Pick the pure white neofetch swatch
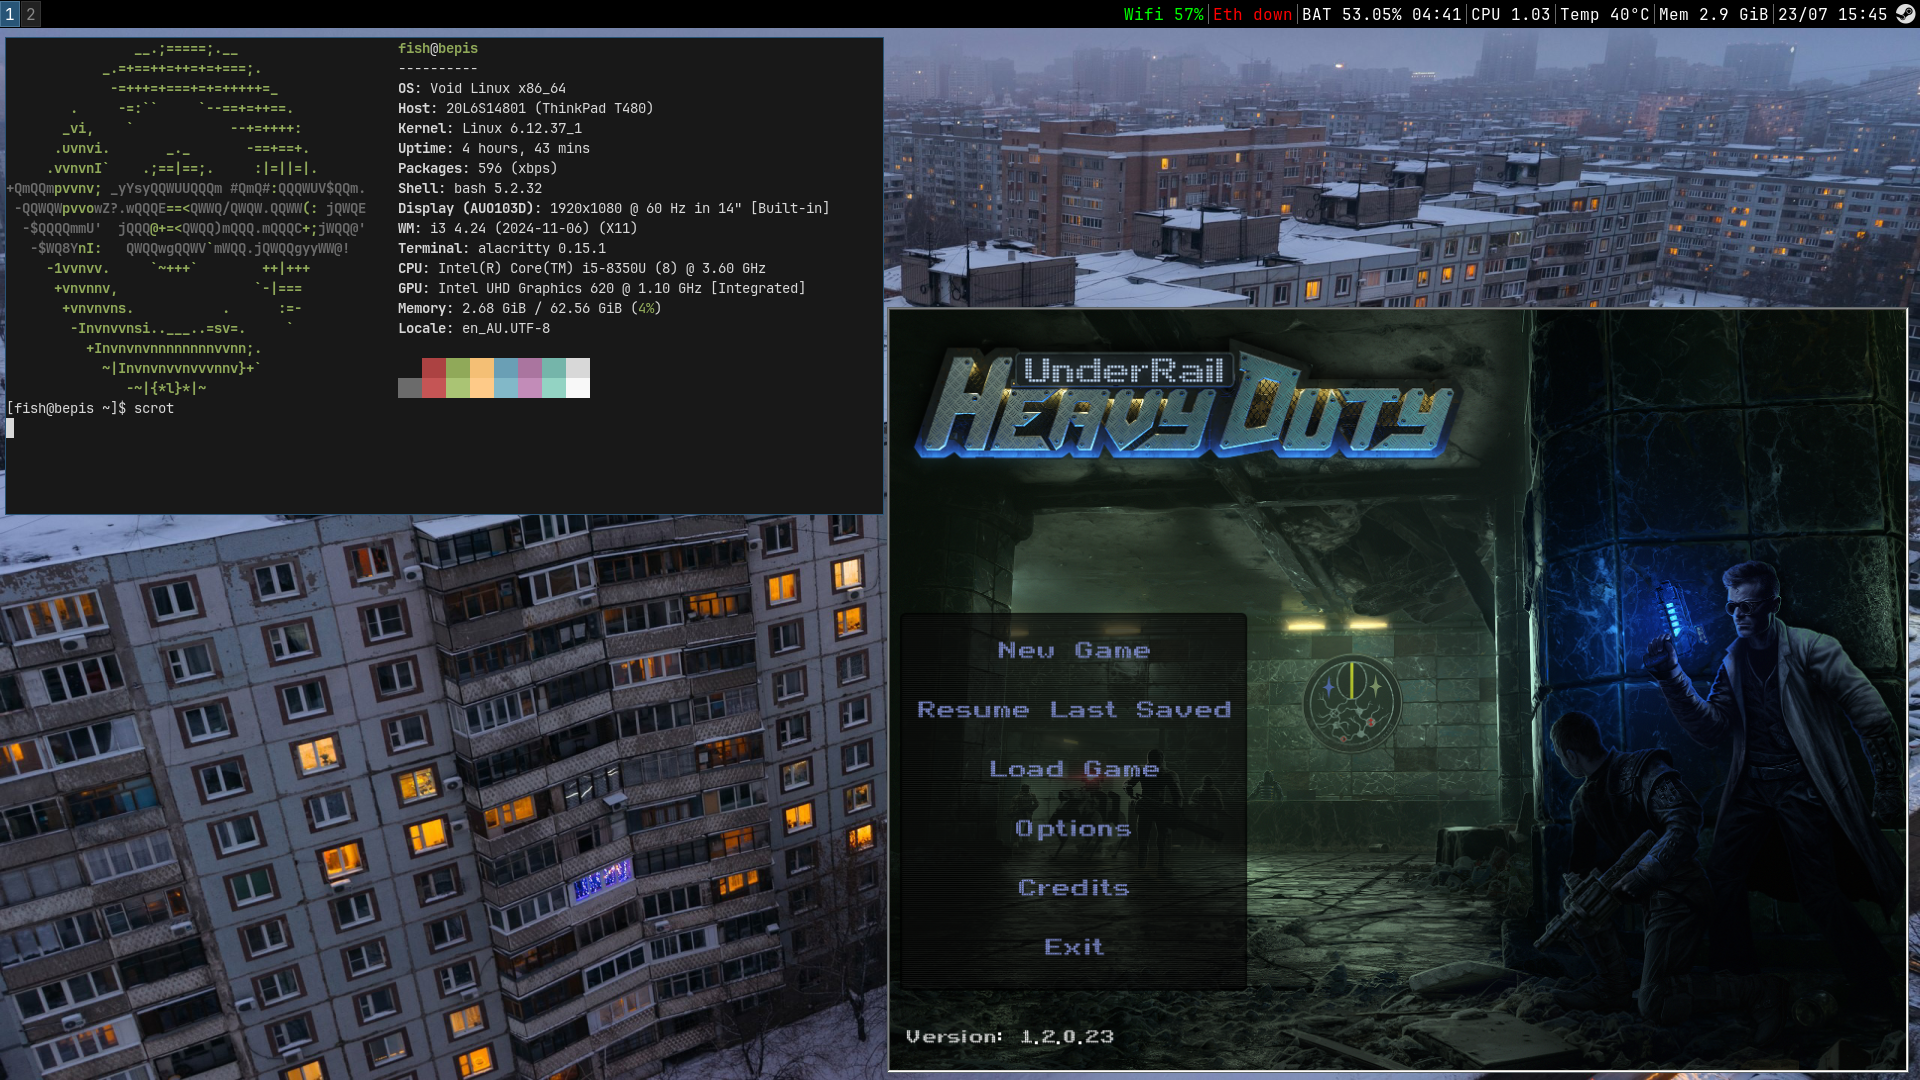The image size is (1920, 1080). [578, 388]
